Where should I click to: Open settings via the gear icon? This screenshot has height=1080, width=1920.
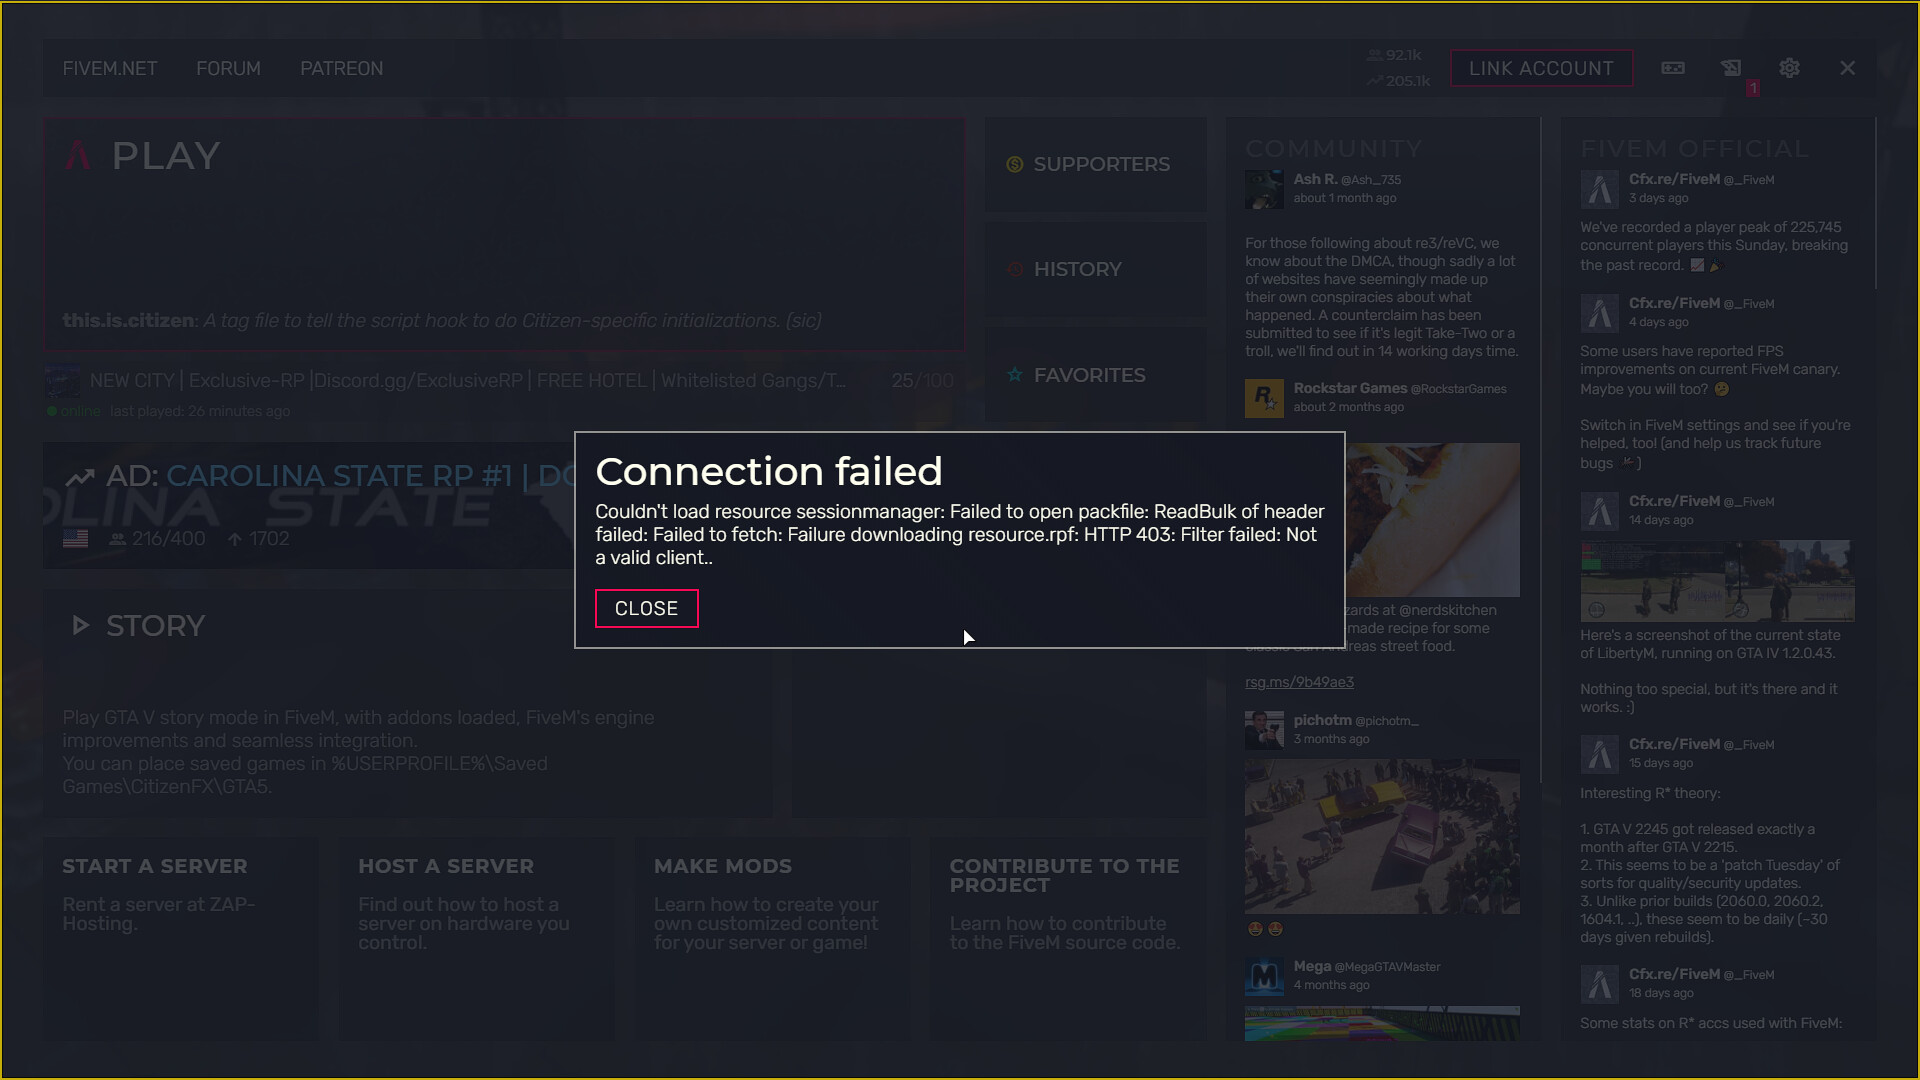click(x=1789, y=68)
